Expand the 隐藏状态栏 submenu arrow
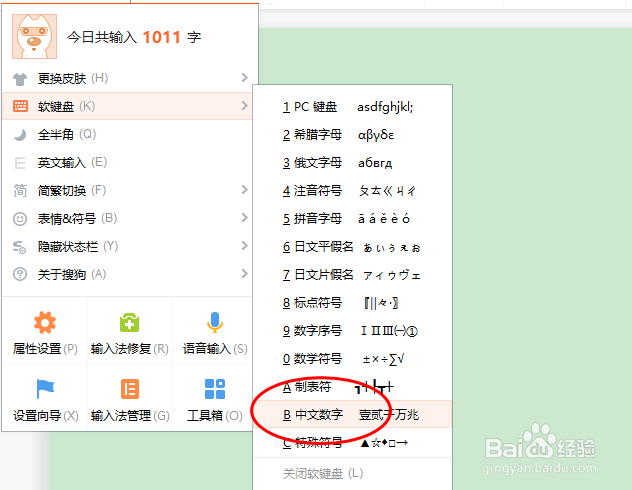632x490 pixels. (244, 245)
